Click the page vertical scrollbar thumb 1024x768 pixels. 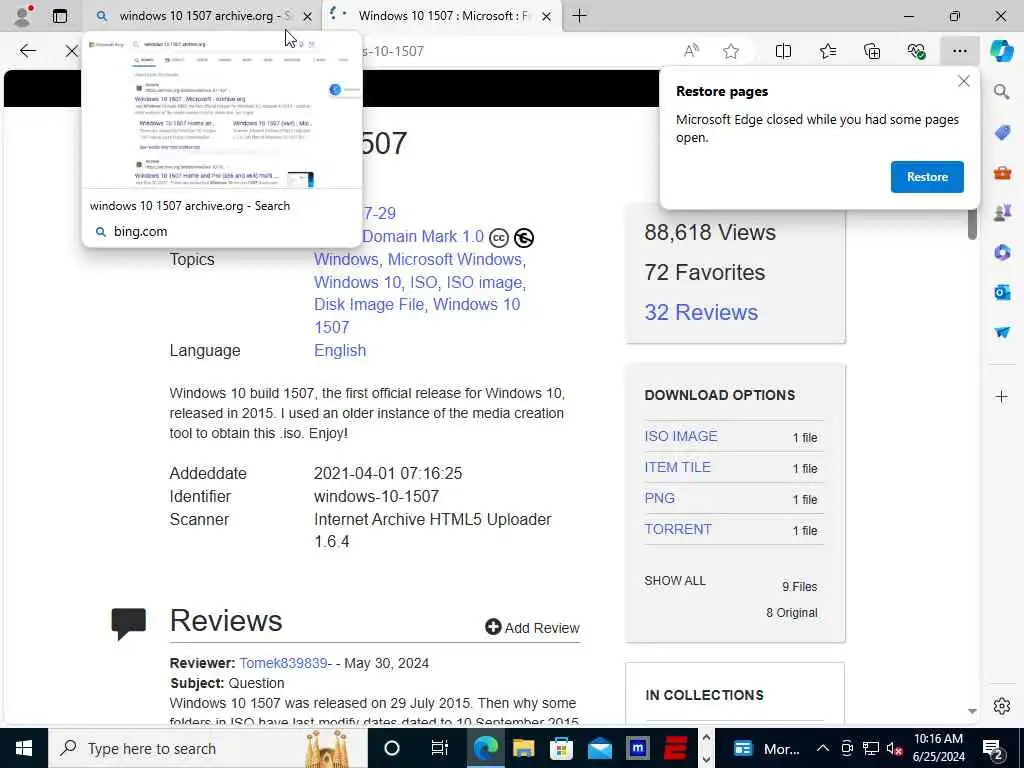(x=972, y=222)
